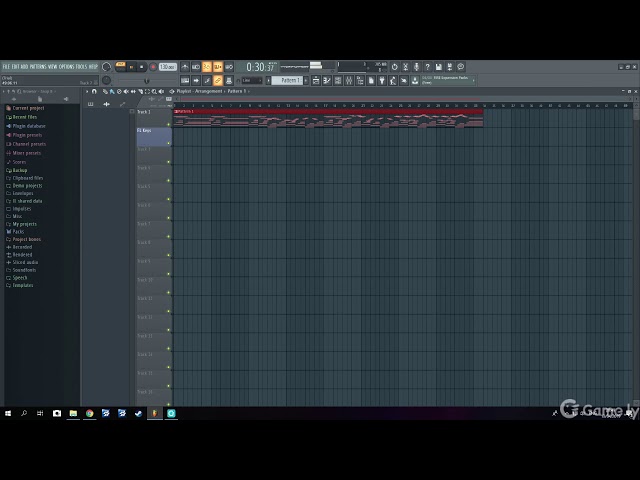The image size is (640, 480).
Task: Click the microphone recording icon
Action: pos(416,67)
